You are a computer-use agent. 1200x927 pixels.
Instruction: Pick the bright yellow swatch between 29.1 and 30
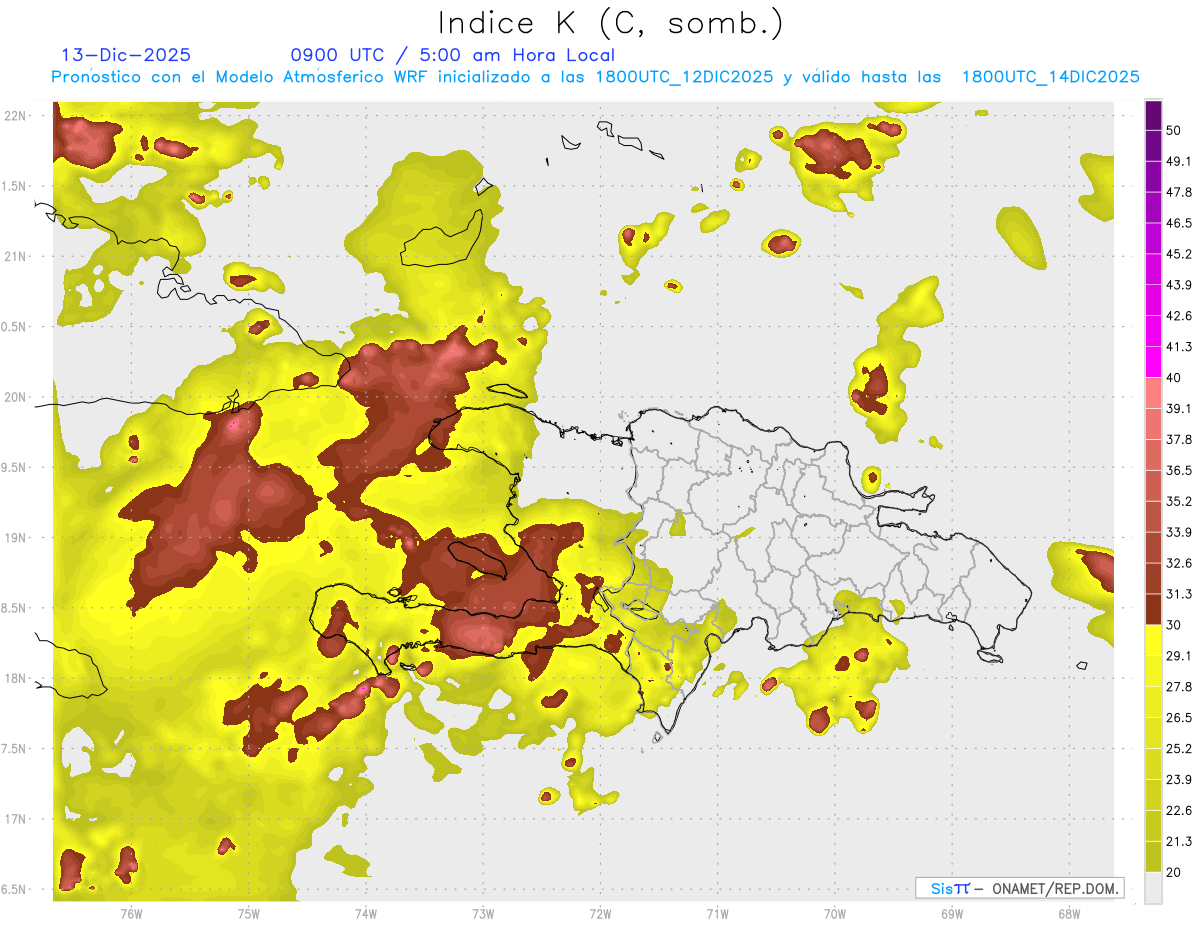(x=1153, y=640)
